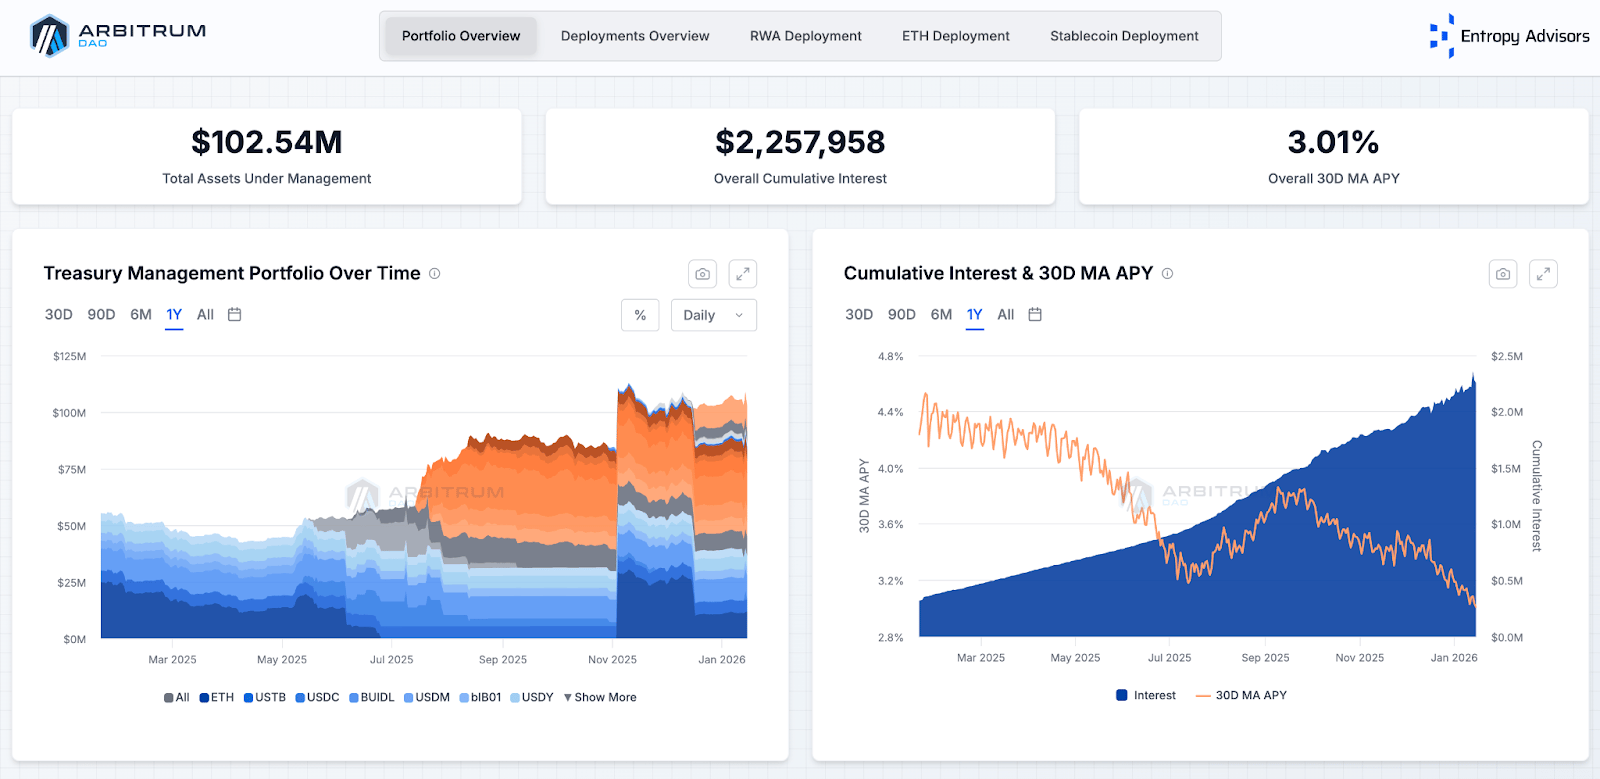Image resolution: width=1600 pixels, height=779 pixels.
Task: Open the Stablecoin Deployment tab
Action: coord(1124,36)
